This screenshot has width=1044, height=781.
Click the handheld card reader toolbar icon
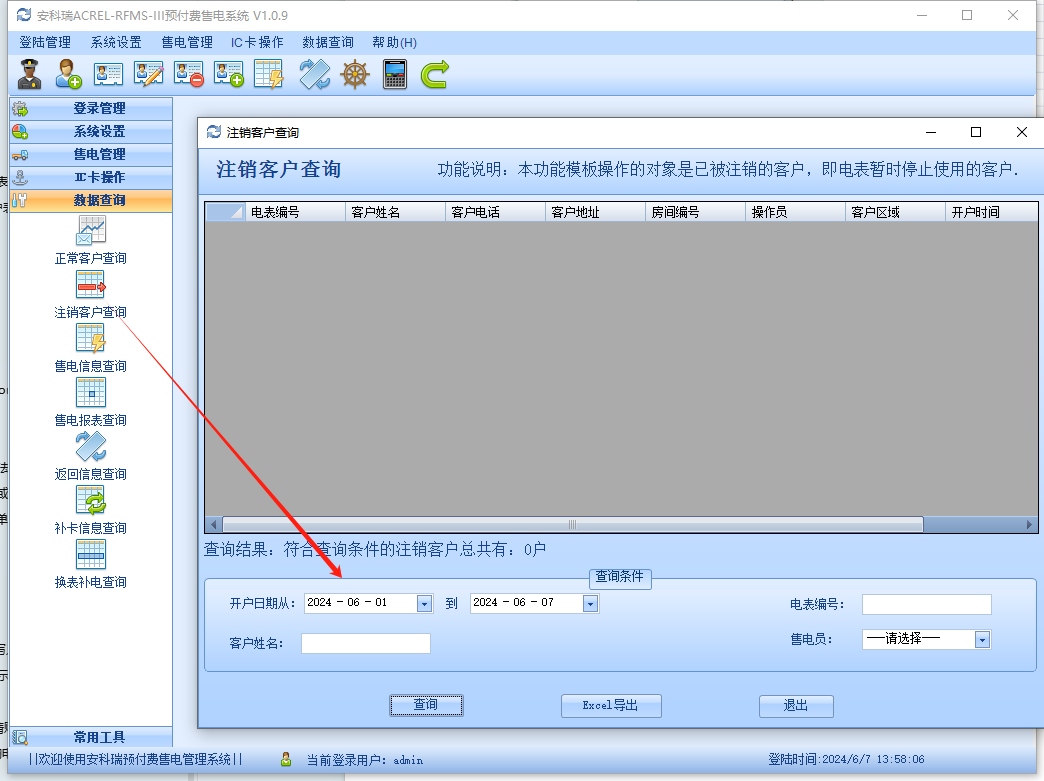click(395, 74)
